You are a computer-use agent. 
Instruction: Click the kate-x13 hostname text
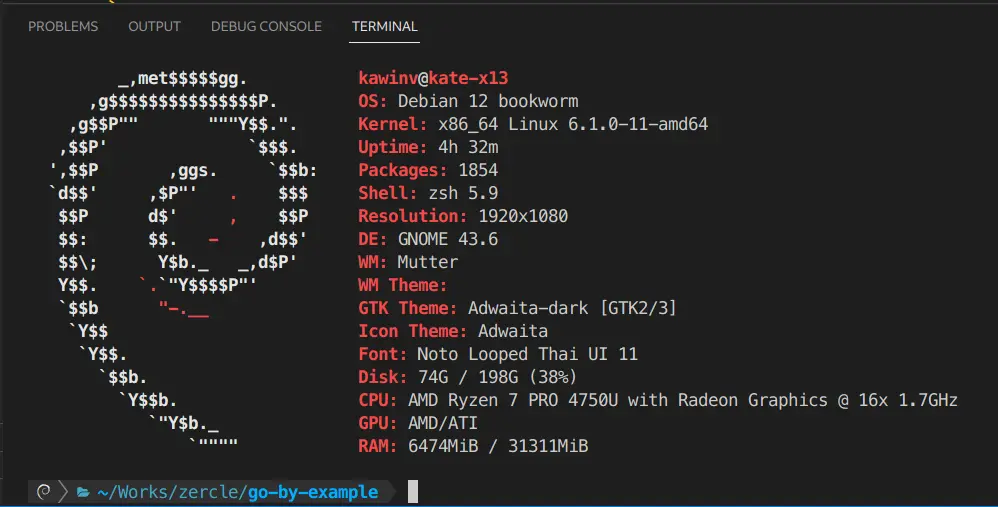point(478,78)
